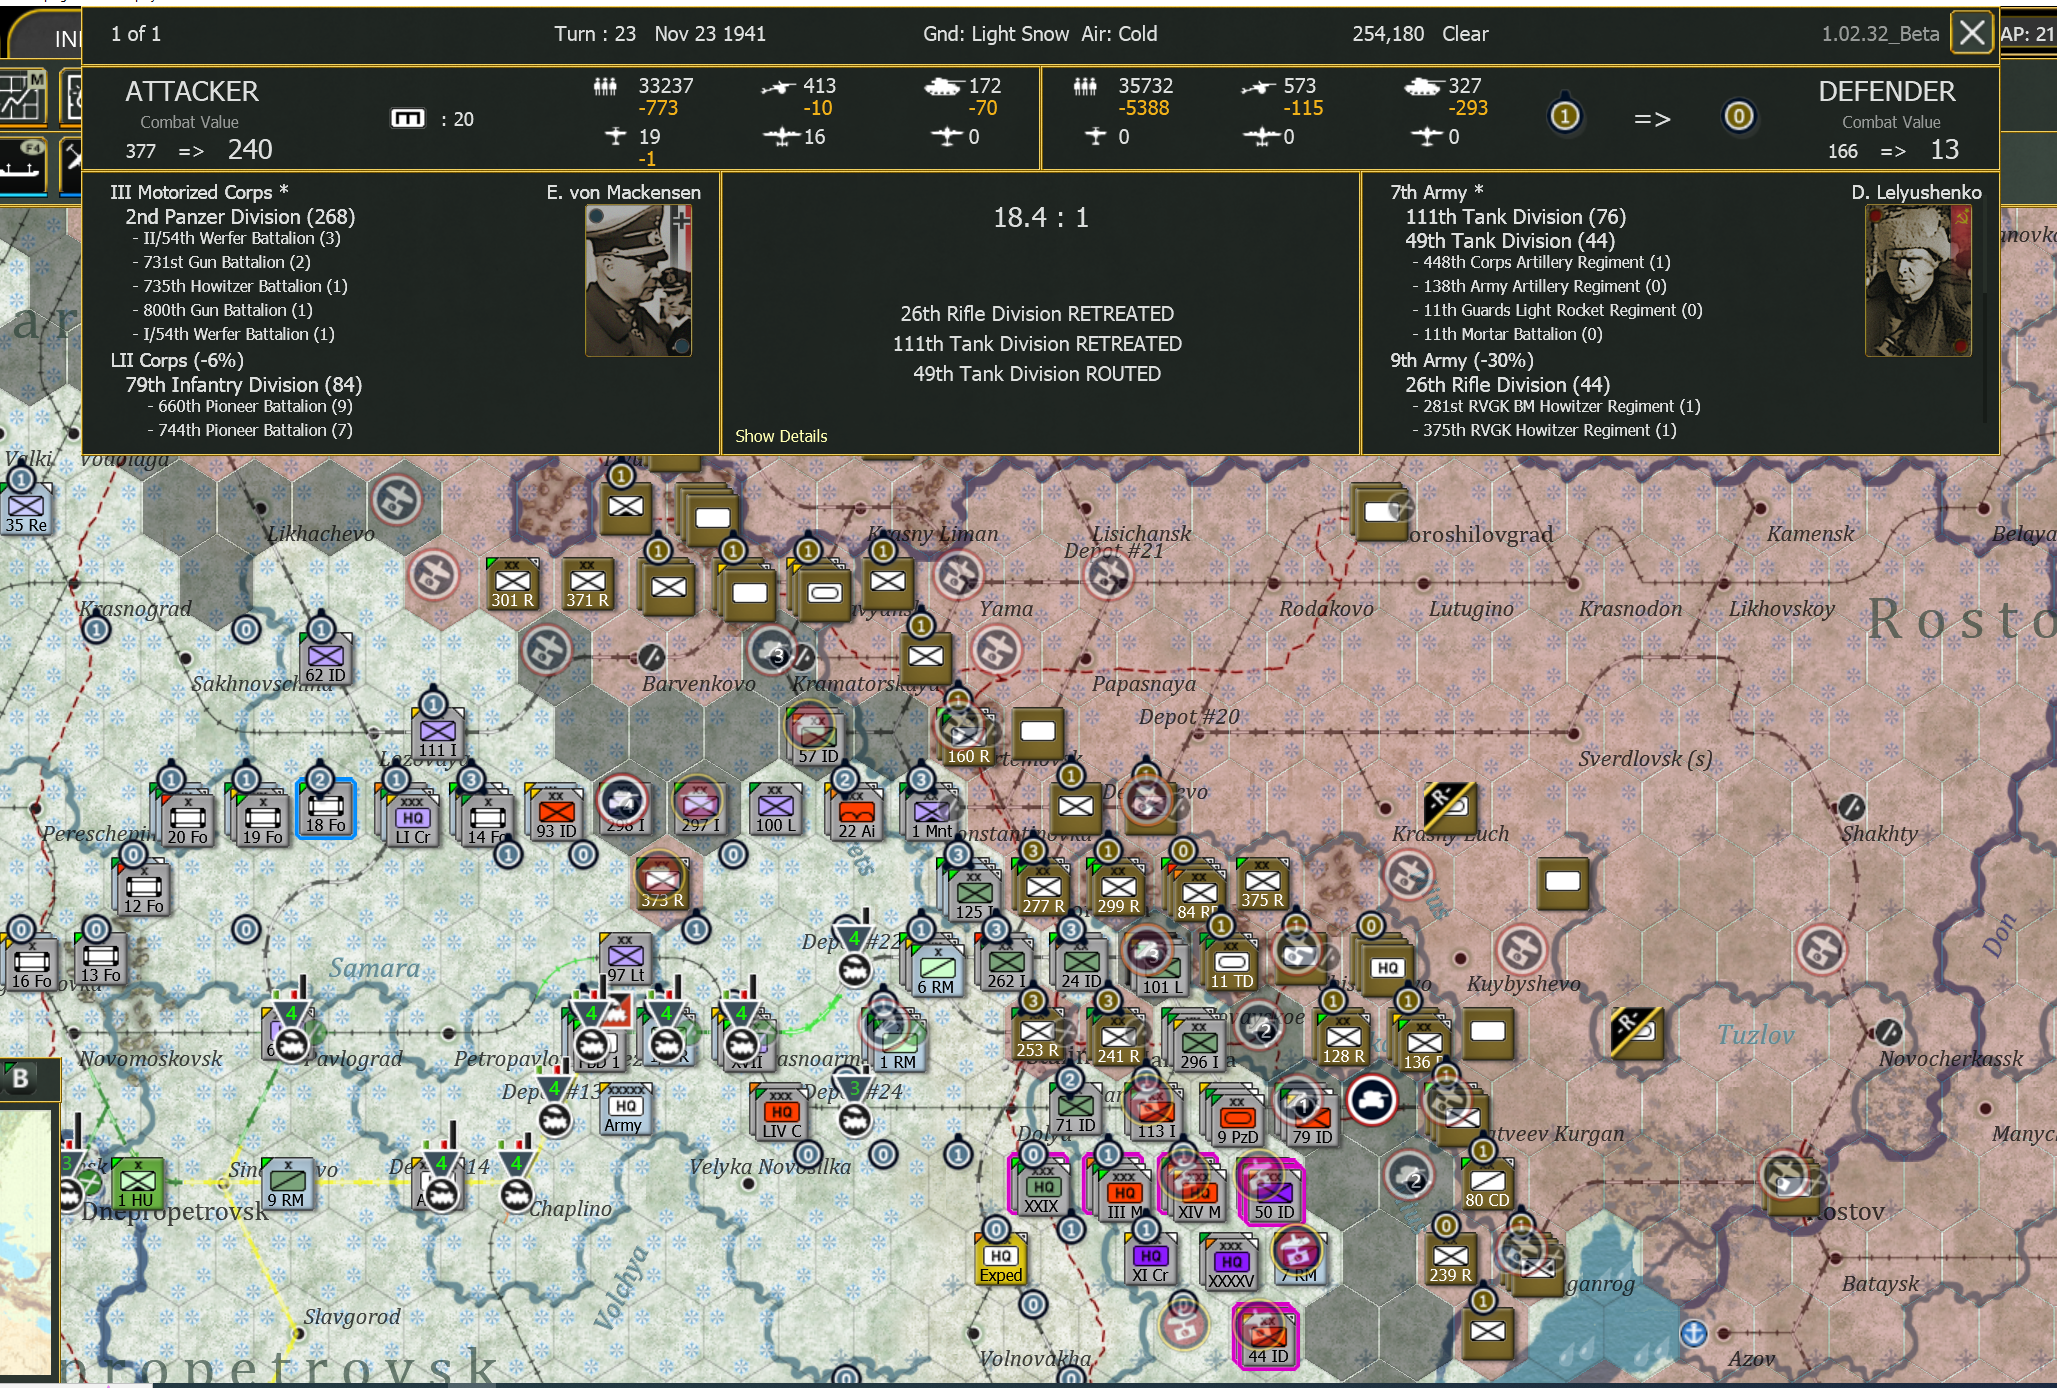Select the 79 ID infantry counter

tap(1311, 1120)
